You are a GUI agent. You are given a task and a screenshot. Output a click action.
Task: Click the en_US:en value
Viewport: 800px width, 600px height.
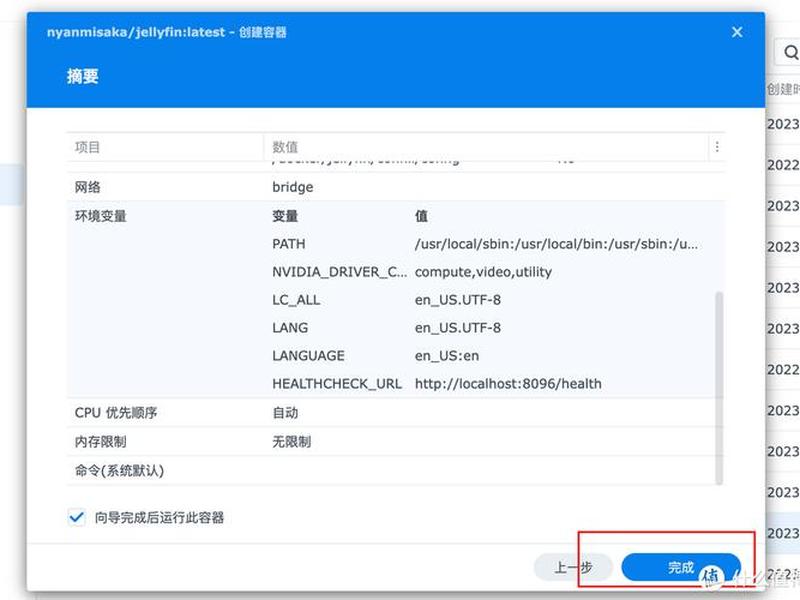tap(447, 356)
